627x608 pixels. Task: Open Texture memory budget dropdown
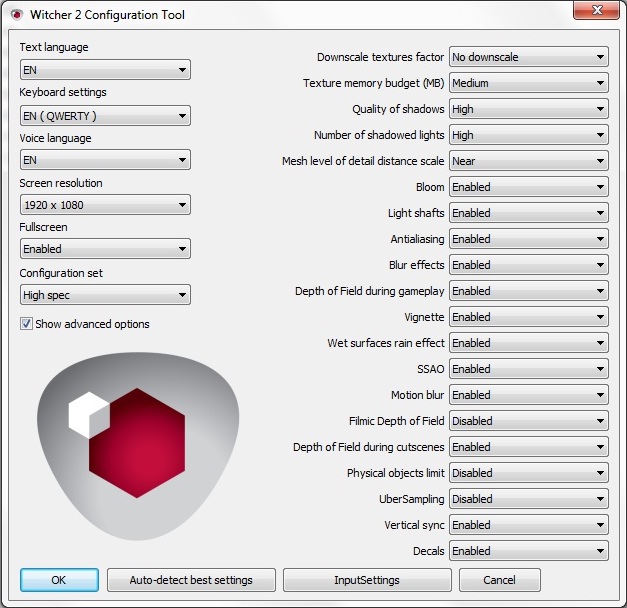tap(529, 83)
